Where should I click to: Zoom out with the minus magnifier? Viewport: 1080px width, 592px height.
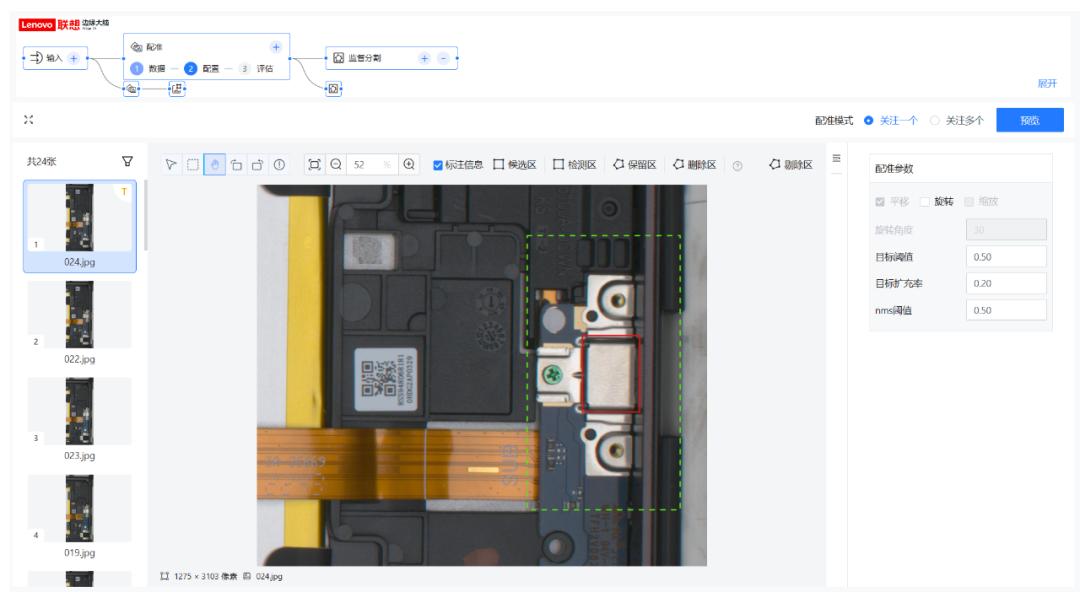pos(336,165)
